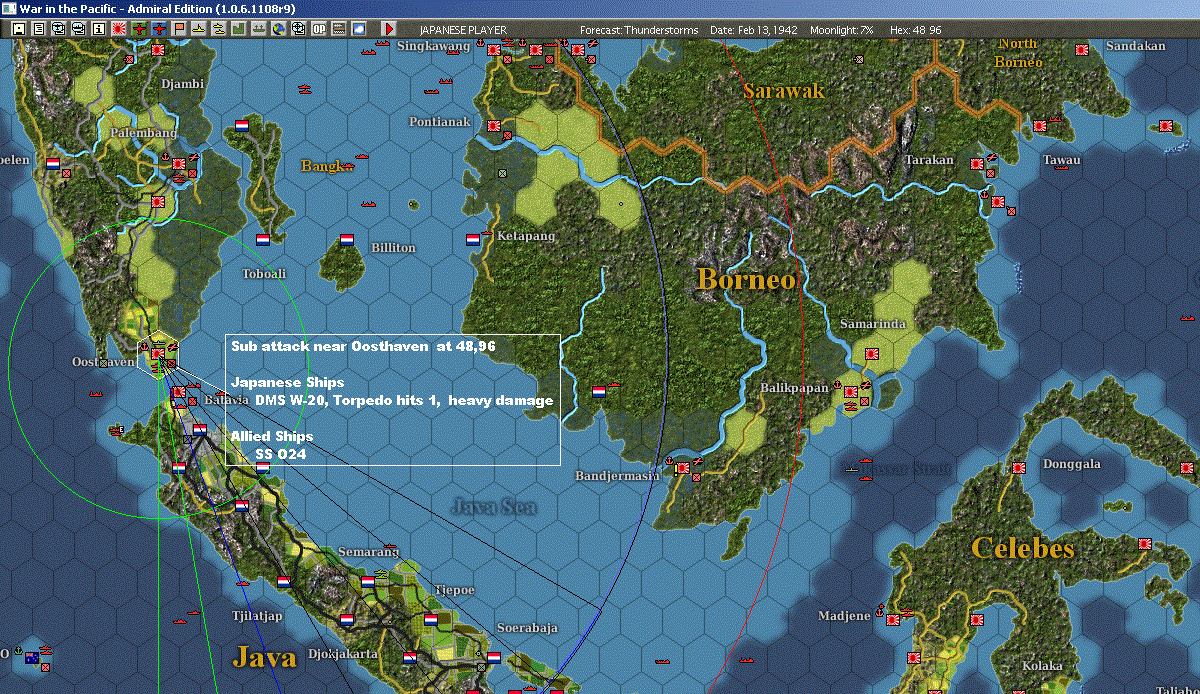Click the green ships in port icon
Screen dimensions: 1200x694
[x=258, y=29]
